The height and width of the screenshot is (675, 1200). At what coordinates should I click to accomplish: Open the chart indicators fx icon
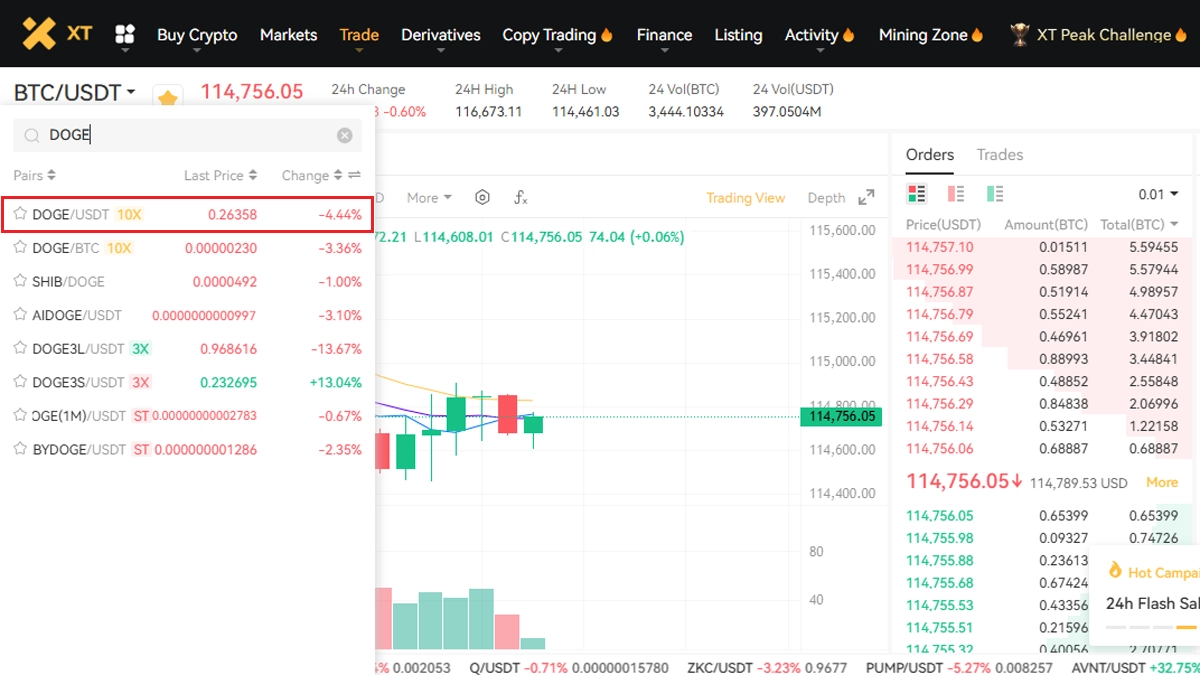pyautogui.click(x=520, y=198)
